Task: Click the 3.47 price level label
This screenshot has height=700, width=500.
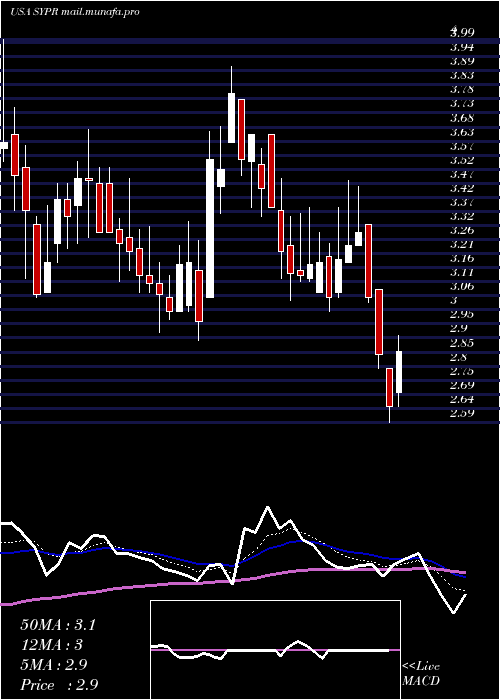Action: (462, 174)
